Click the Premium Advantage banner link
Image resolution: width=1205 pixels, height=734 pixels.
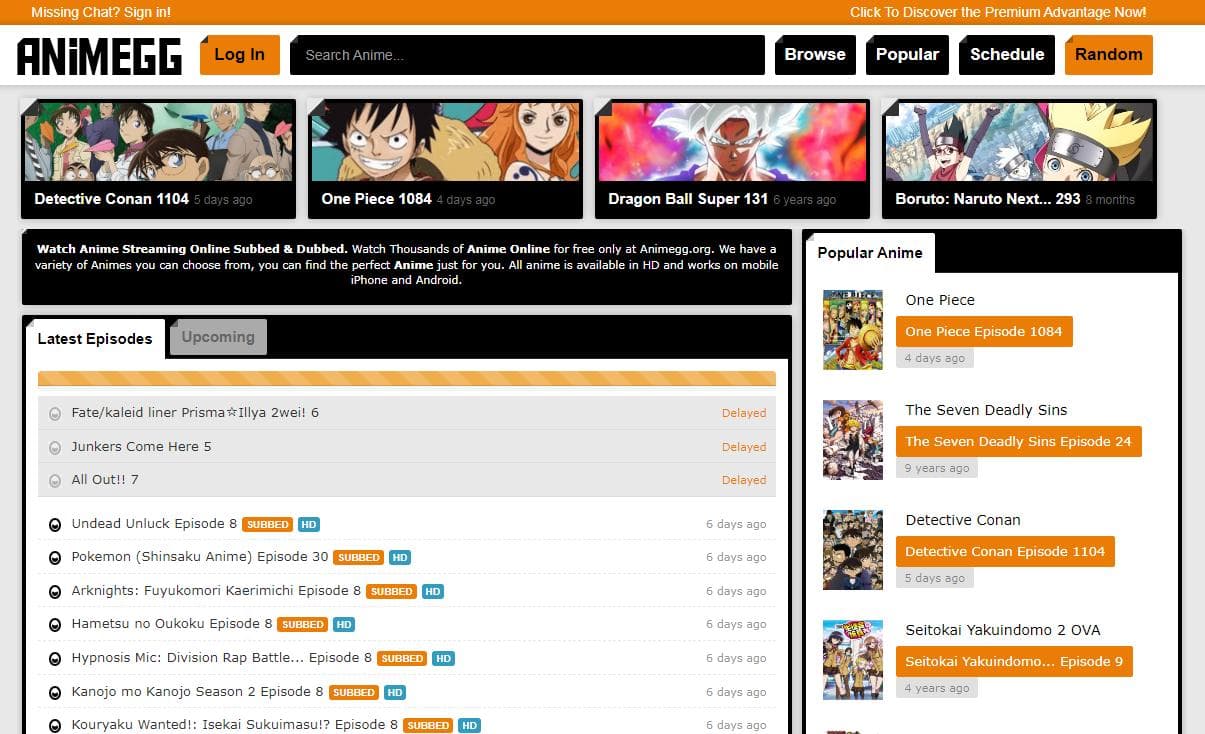998,12
